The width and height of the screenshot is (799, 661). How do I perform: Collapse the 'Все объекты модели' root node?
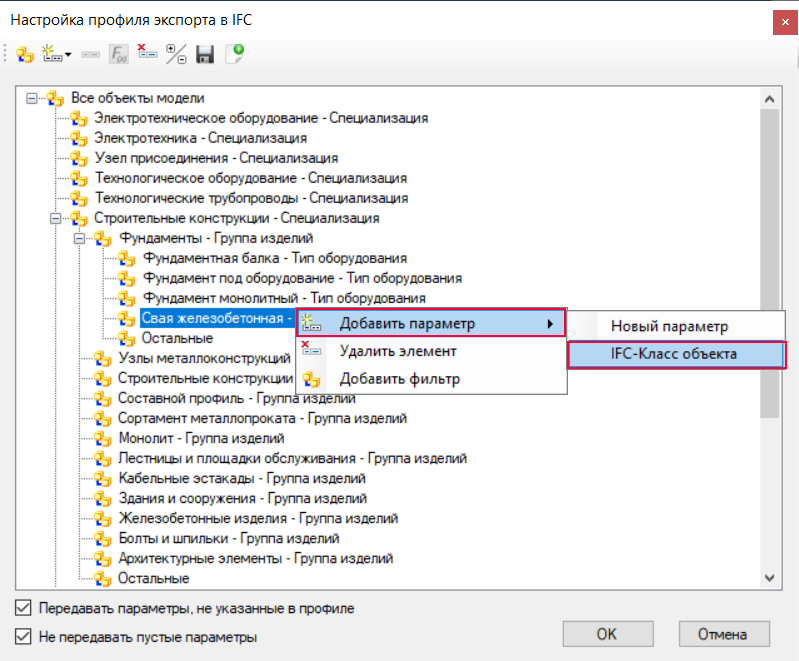pyautogui.click(x=32, y=98)
